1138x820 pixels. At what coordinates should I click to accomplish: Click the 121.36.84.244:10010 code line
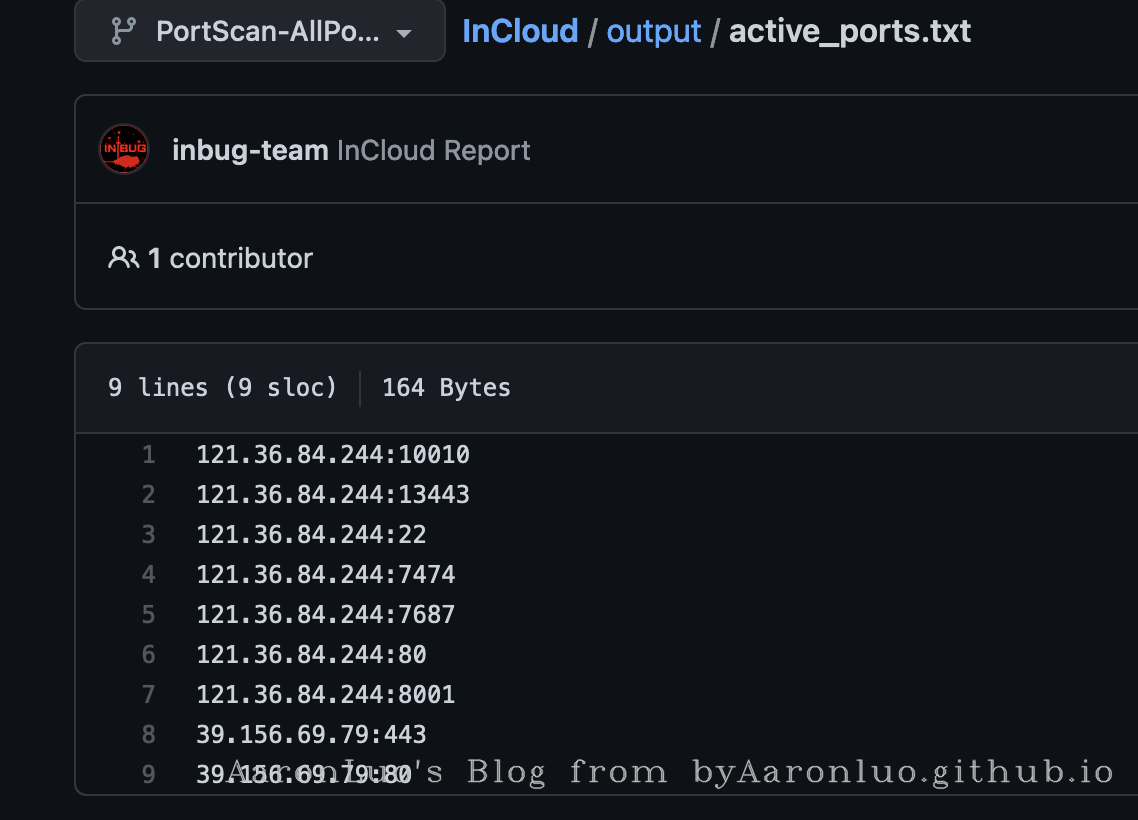click(333, 455)
